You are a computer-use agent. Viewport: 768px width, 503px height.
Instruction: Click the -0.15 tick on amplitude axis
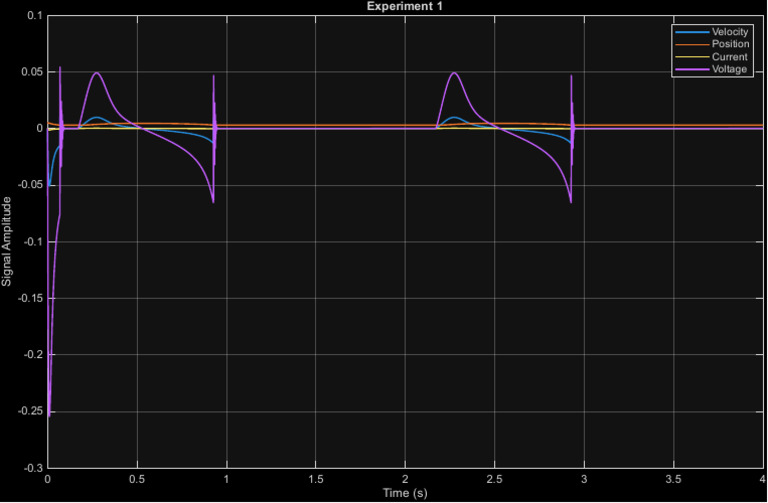[30, 298]
